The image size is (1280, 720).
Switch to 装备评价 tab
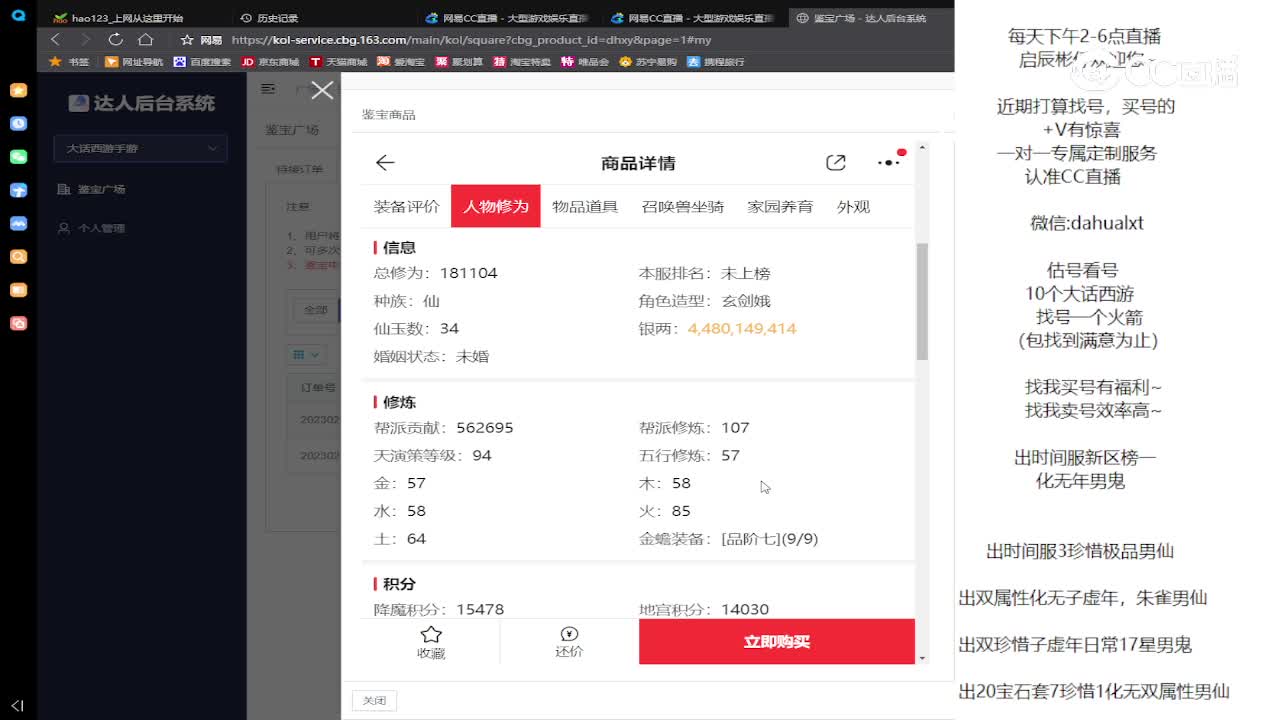(406, 207)
